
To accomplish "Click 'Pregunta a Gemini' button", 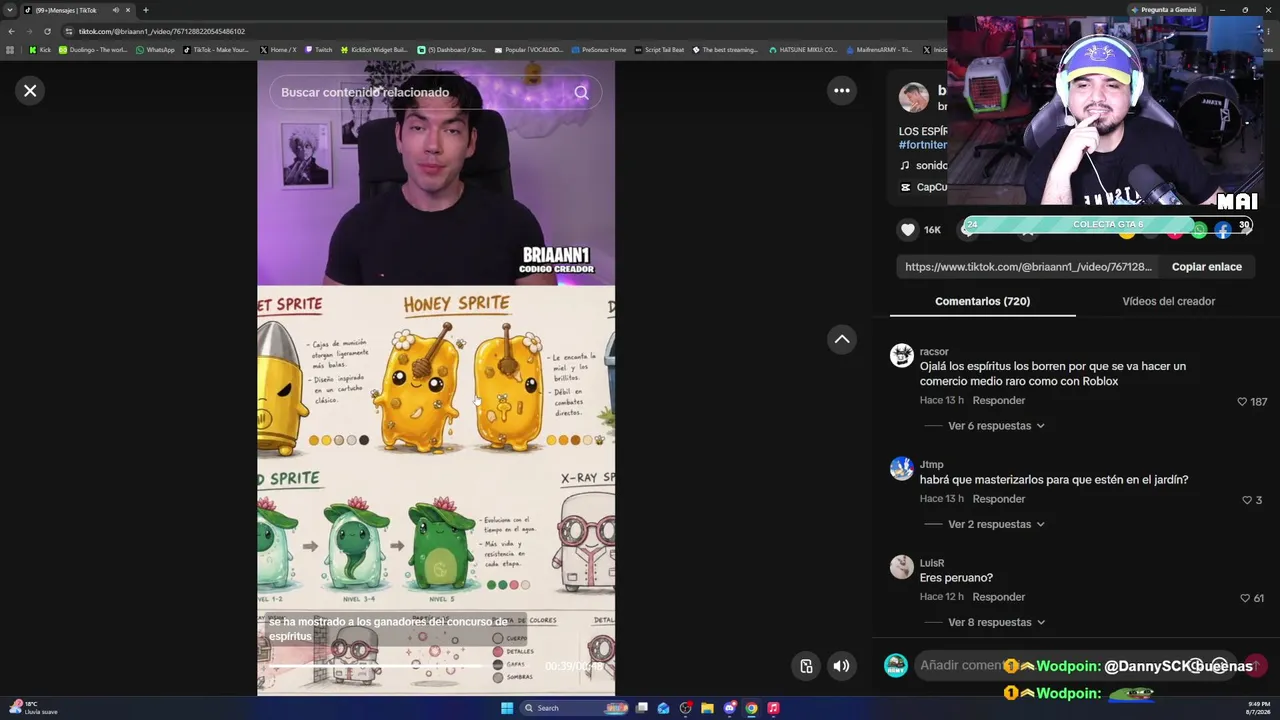I will coord(1163,10).
